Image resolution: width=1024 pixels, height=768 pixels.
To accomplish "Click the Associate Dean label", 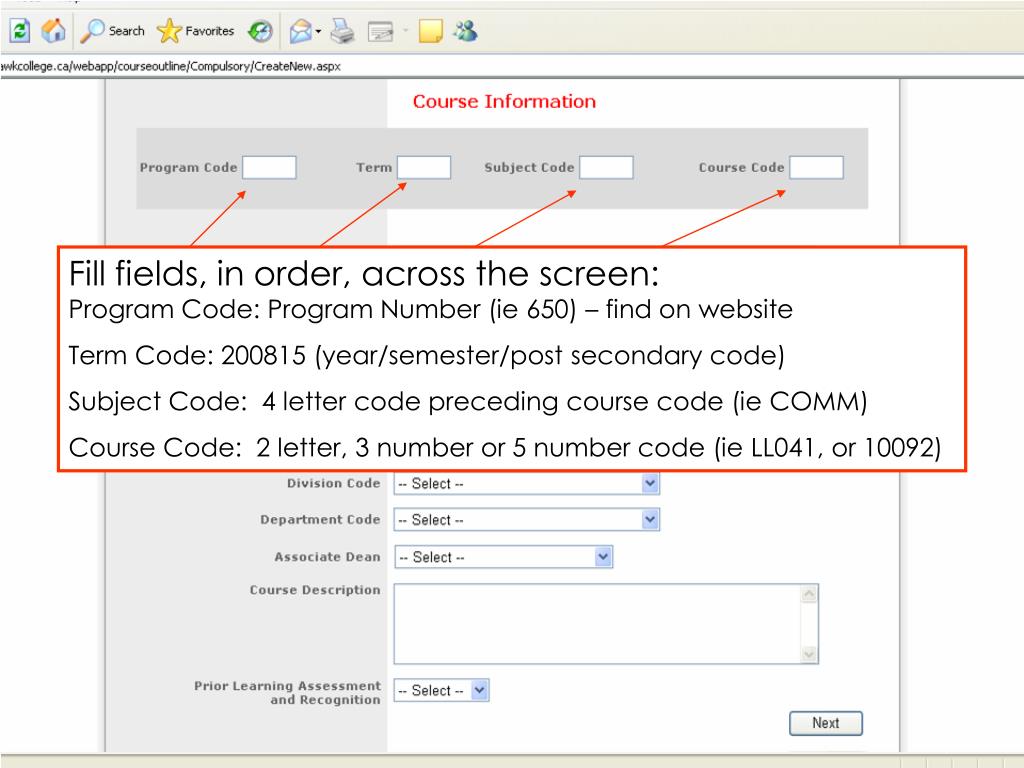I will coord(327,557).
